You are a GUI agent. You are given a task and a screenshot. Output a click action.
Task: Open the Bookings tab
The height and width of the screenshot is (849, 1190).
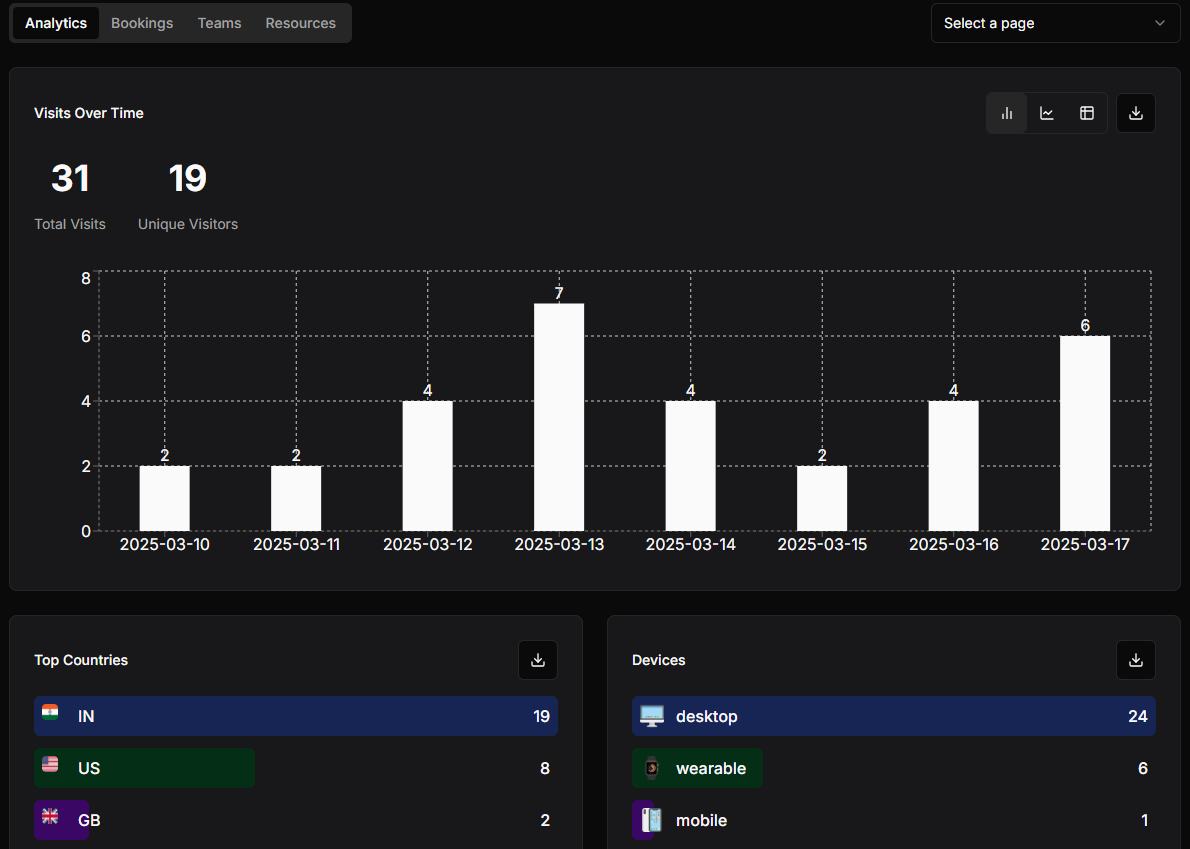click(142, 24)
